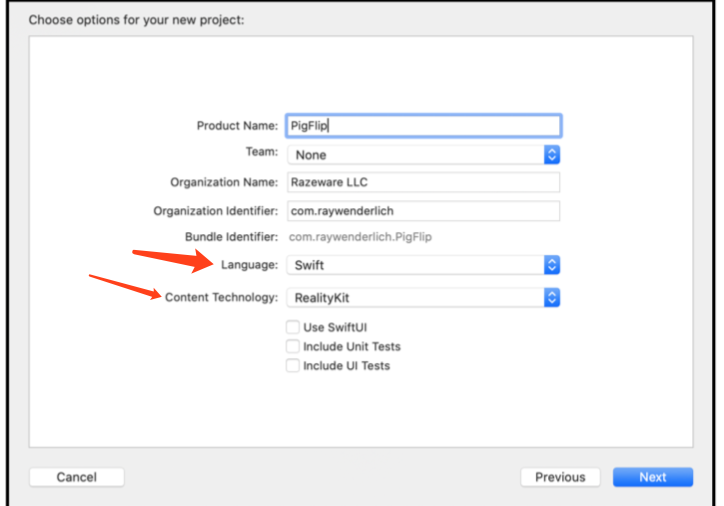Click the Content Technology stepper arrows
724x506 pixels.
pos(552,298)
